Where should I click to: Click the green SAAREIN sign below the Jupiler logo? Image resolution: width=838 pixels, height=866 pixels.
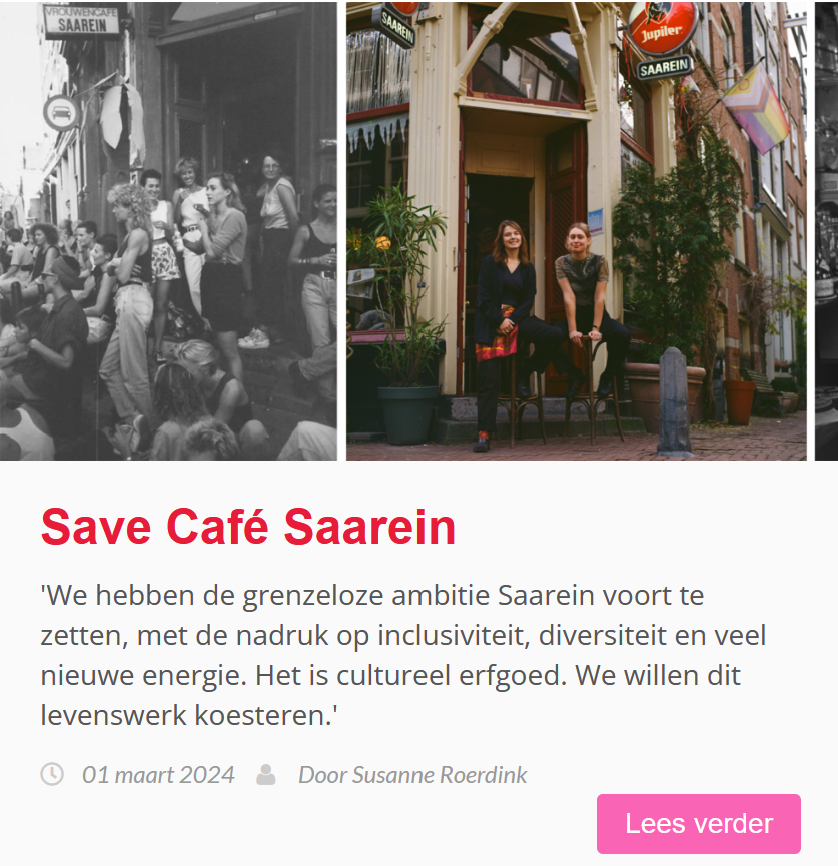coord(665,67)
